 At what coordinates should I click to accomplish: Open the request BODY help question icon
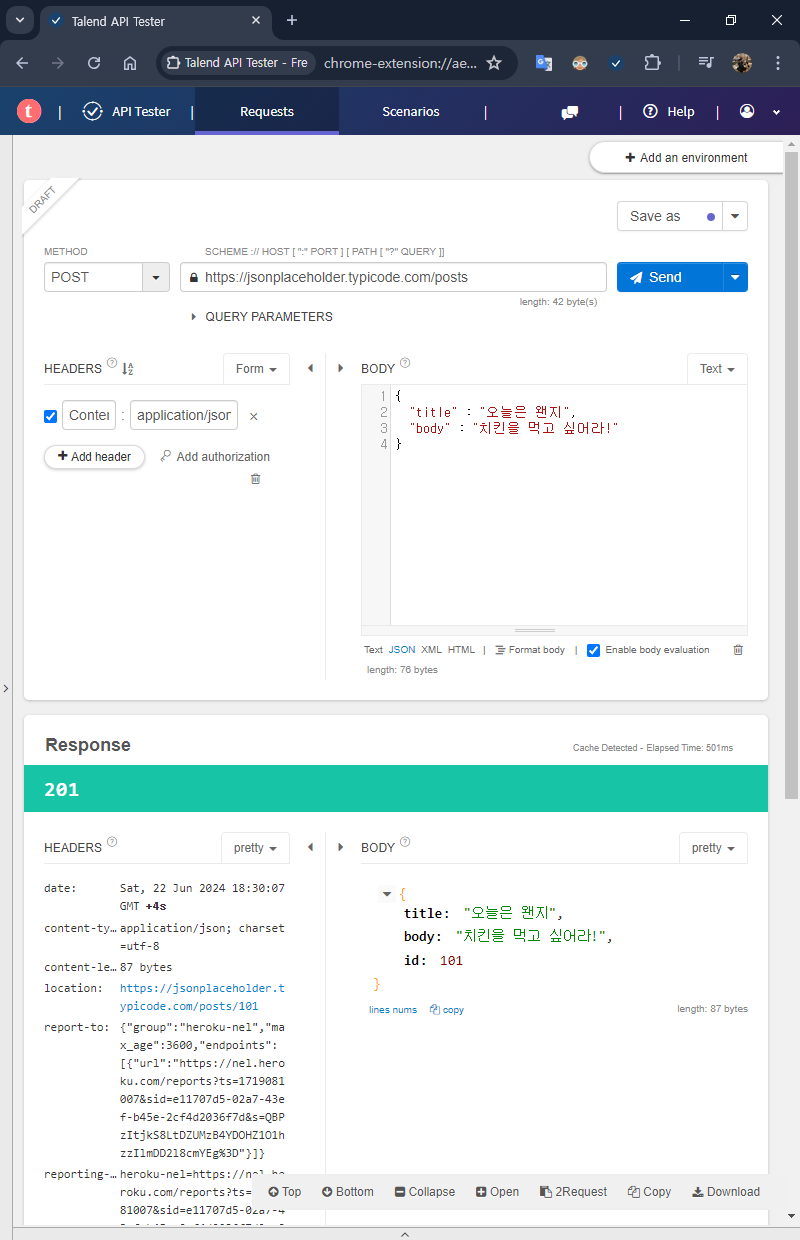(405, 364)
